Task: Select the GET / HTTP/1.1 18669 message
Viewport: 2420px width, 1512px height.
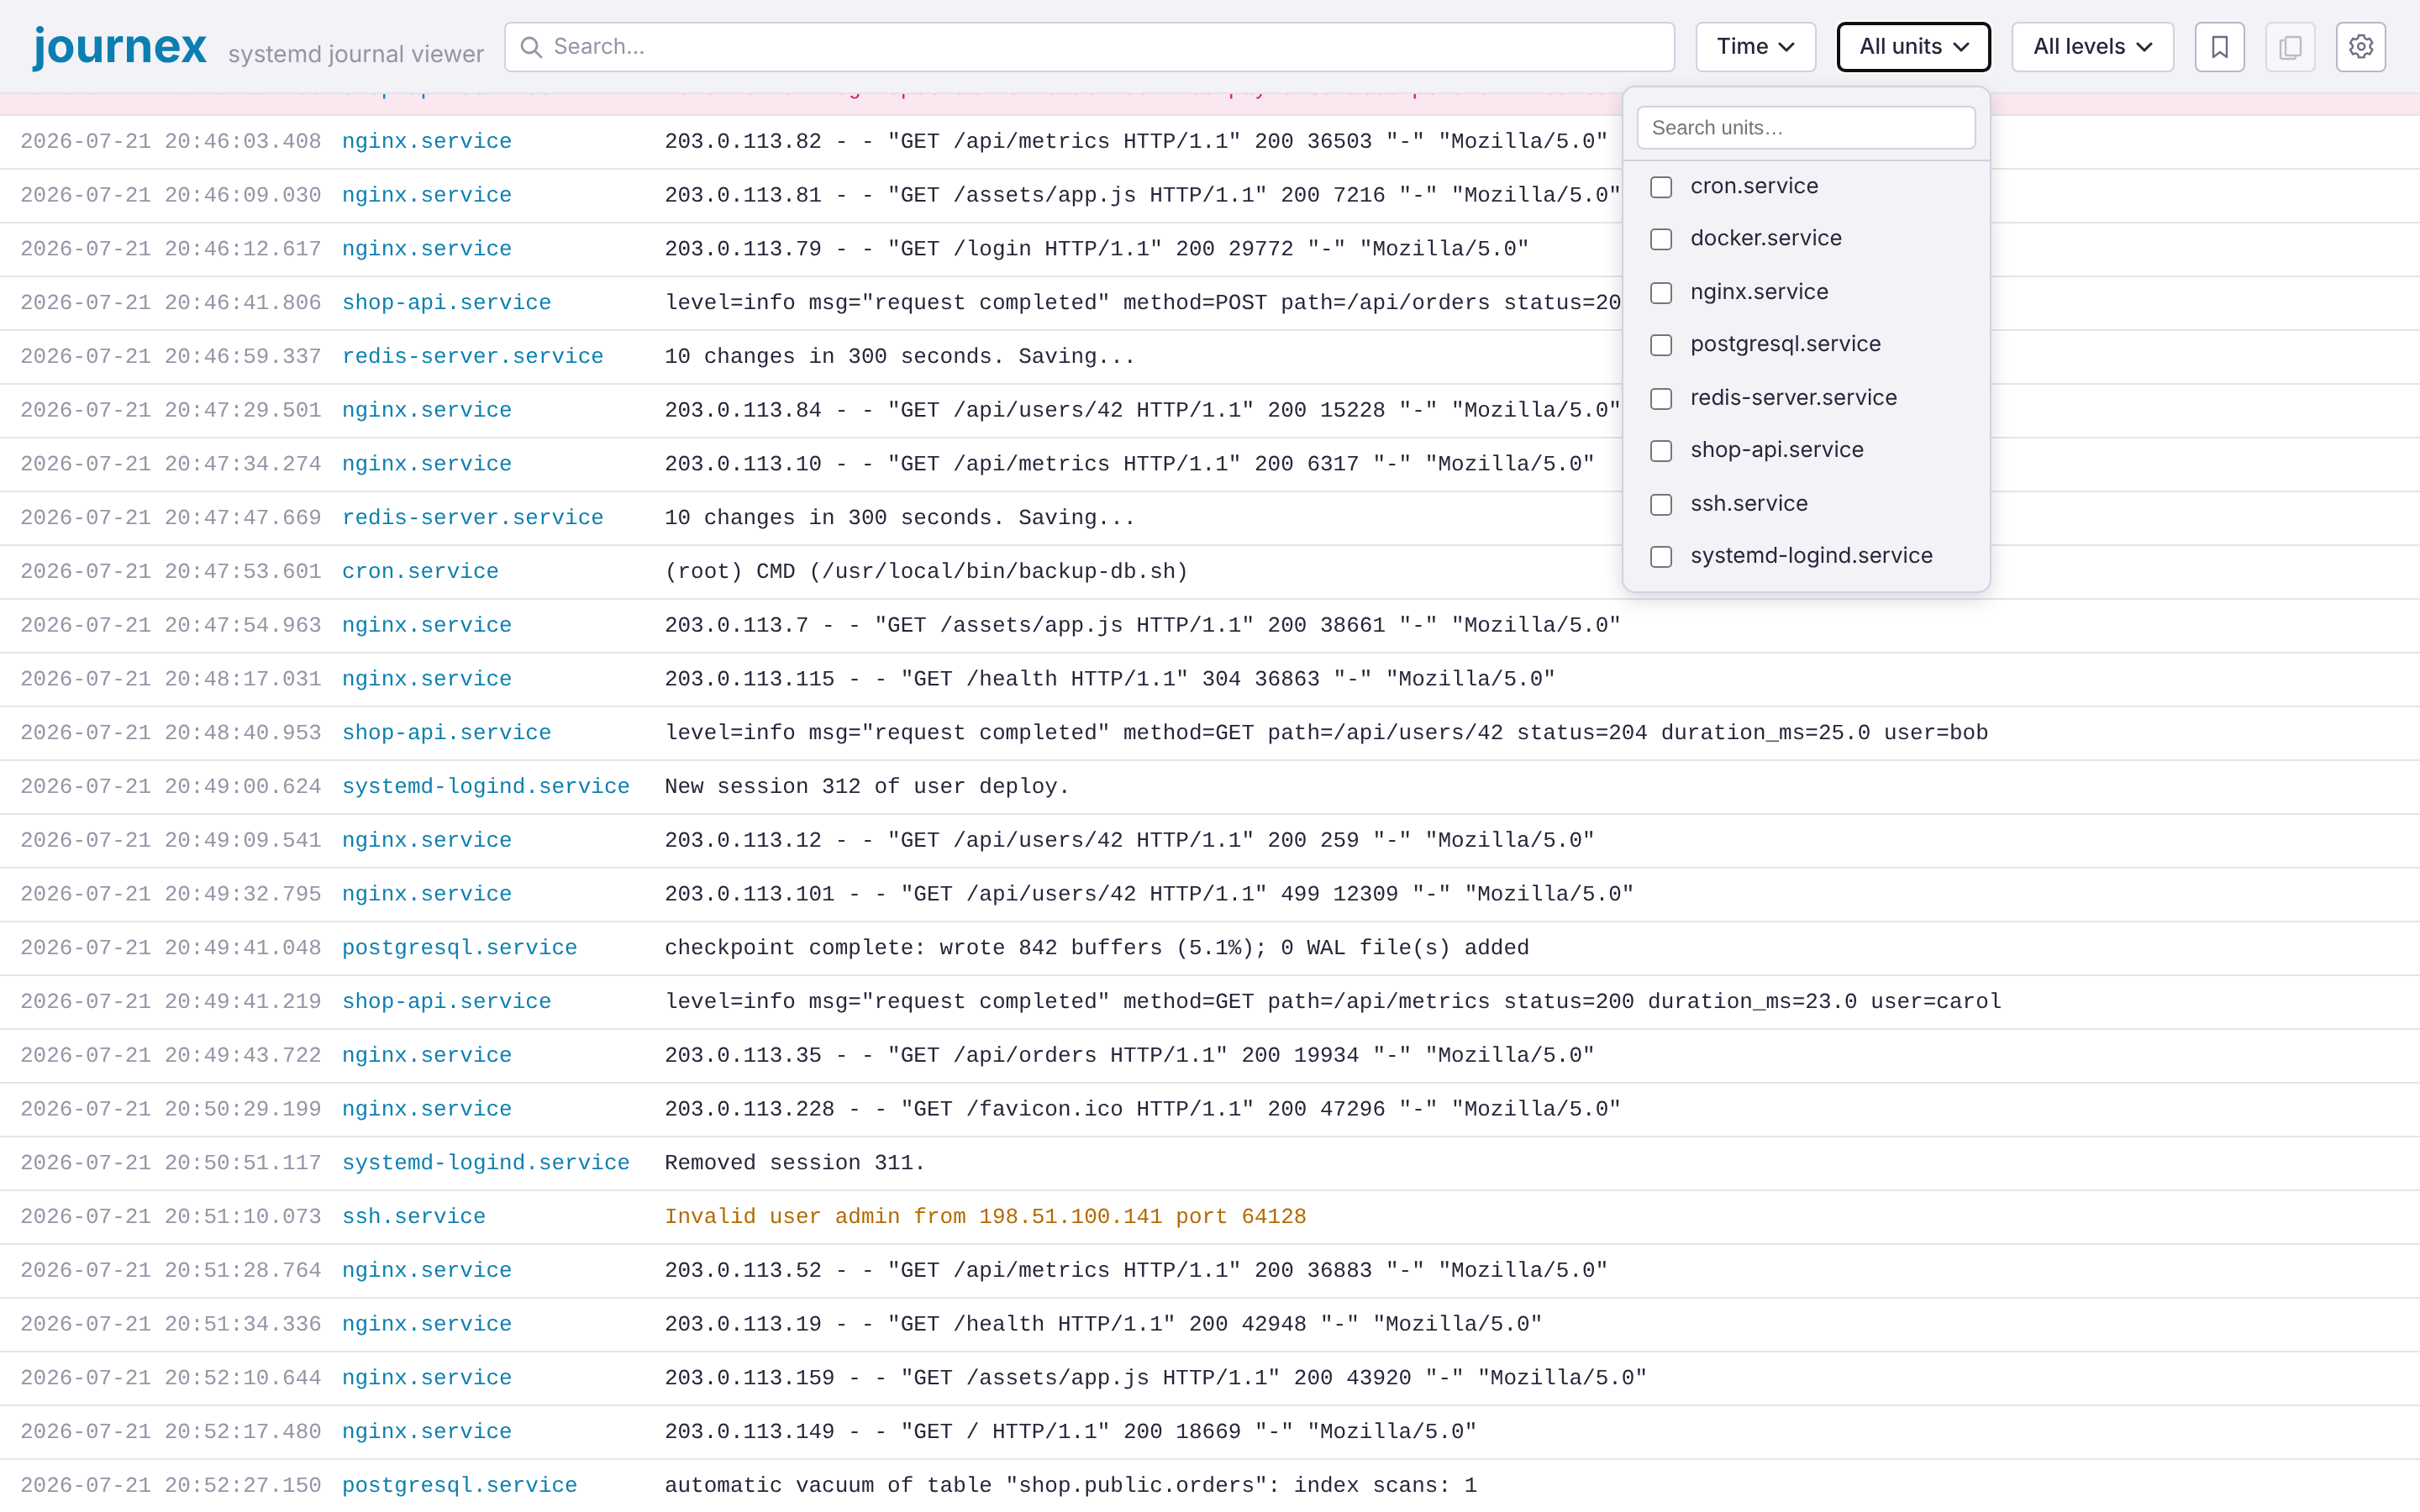Action: [x=1071, y=1431]
